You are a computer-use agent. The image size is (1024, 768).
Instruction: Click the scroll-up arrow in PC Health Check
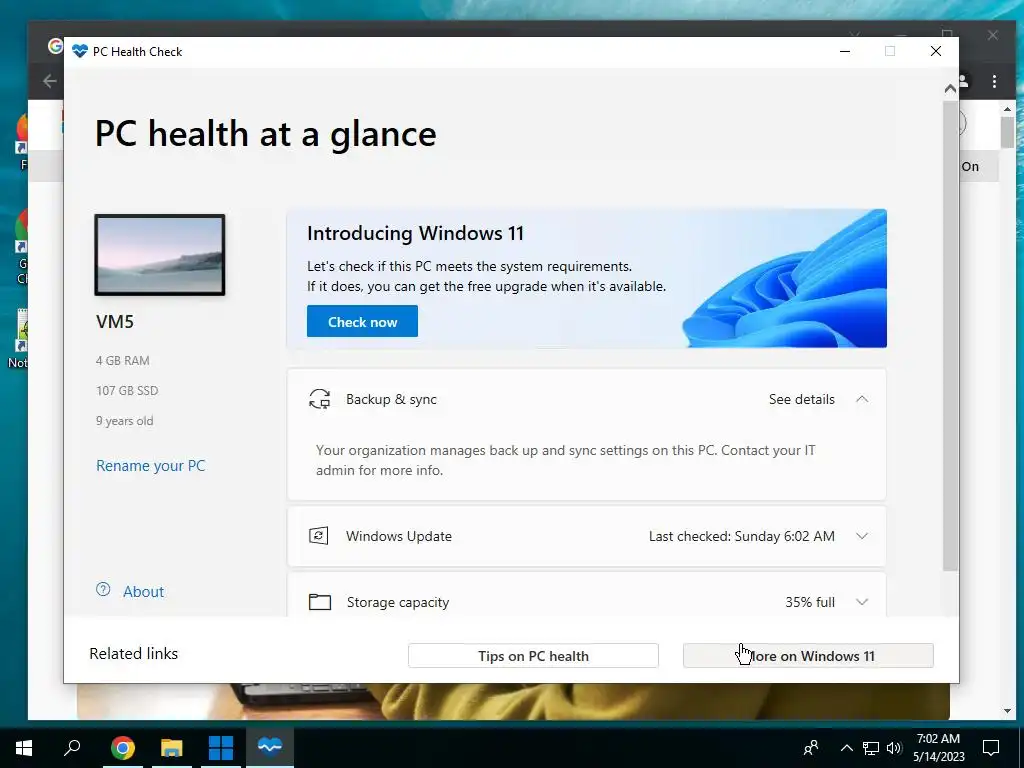coord(950,88)
